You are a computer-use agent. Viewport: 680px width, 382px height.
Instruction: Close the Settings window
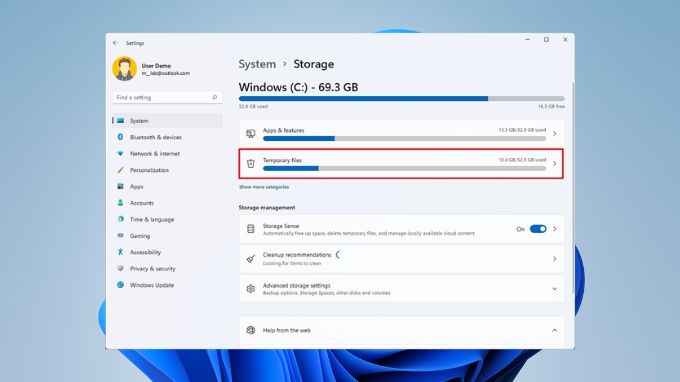pos(565,39)
